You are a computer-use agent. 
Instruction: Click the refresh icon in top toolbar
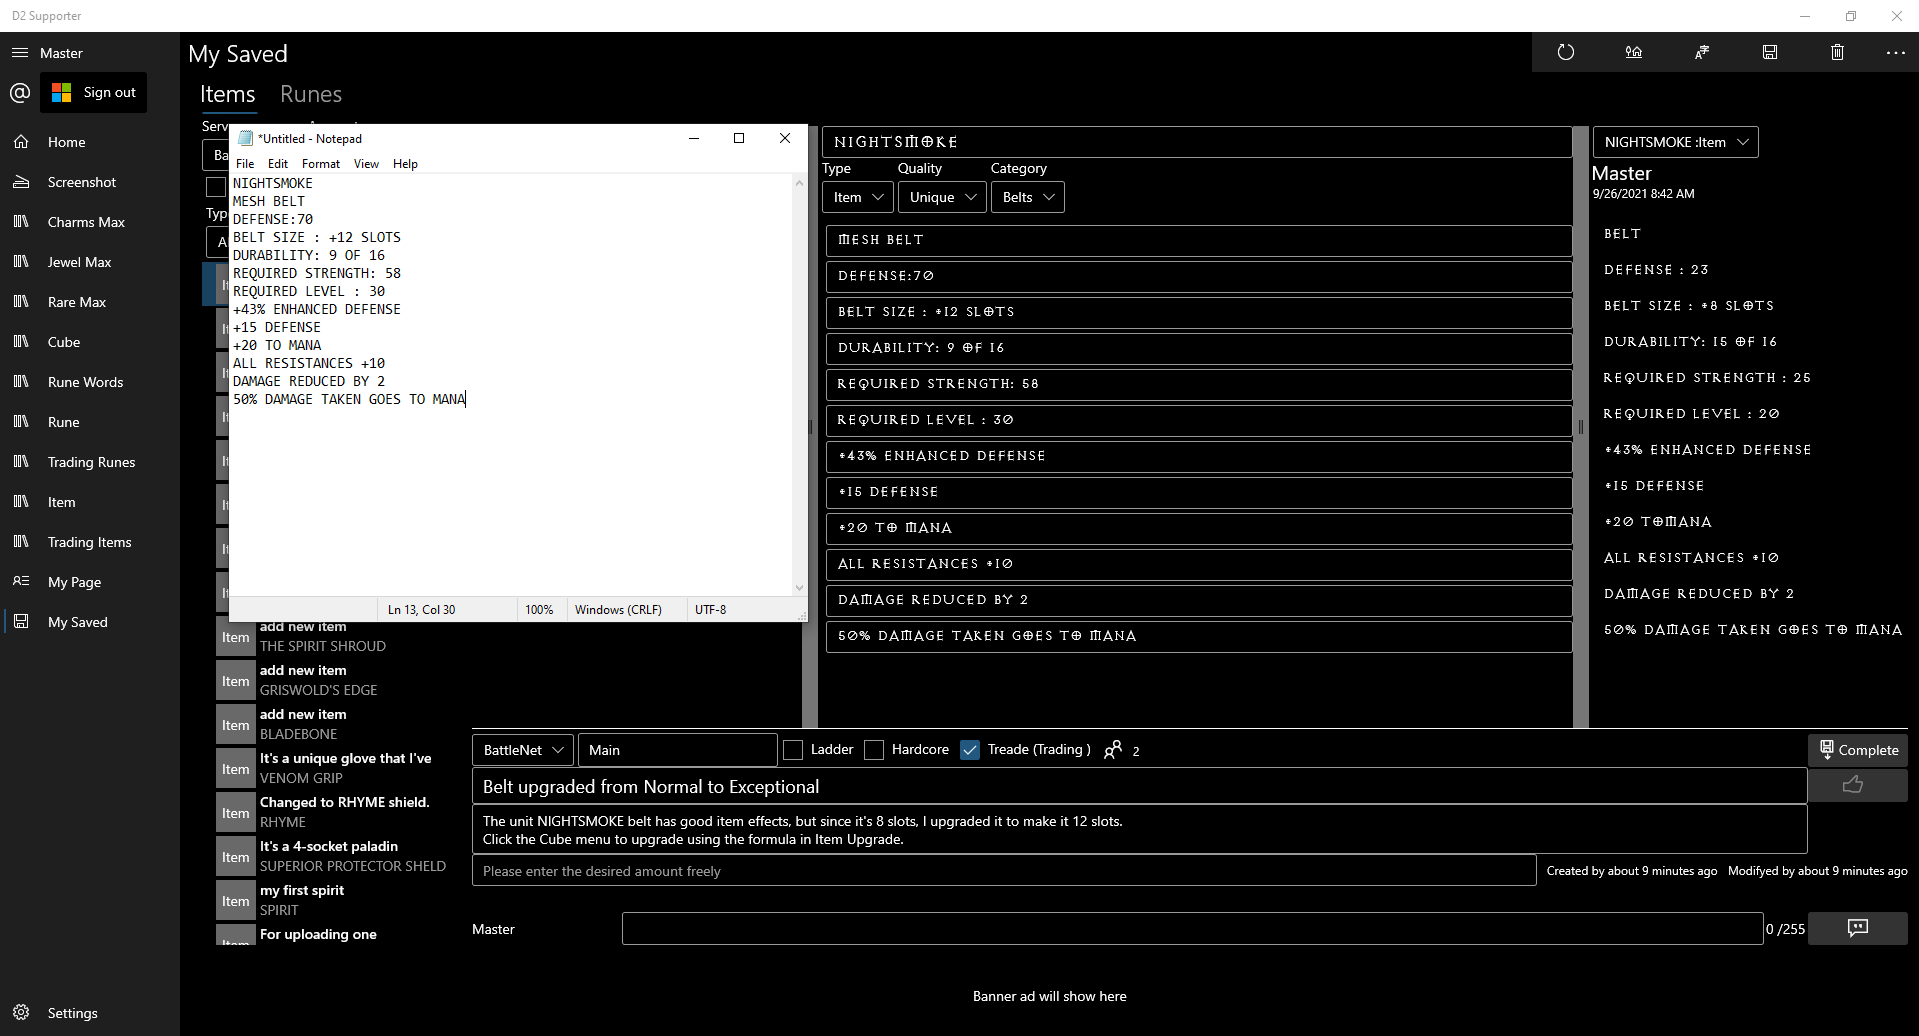point(1566,52)
